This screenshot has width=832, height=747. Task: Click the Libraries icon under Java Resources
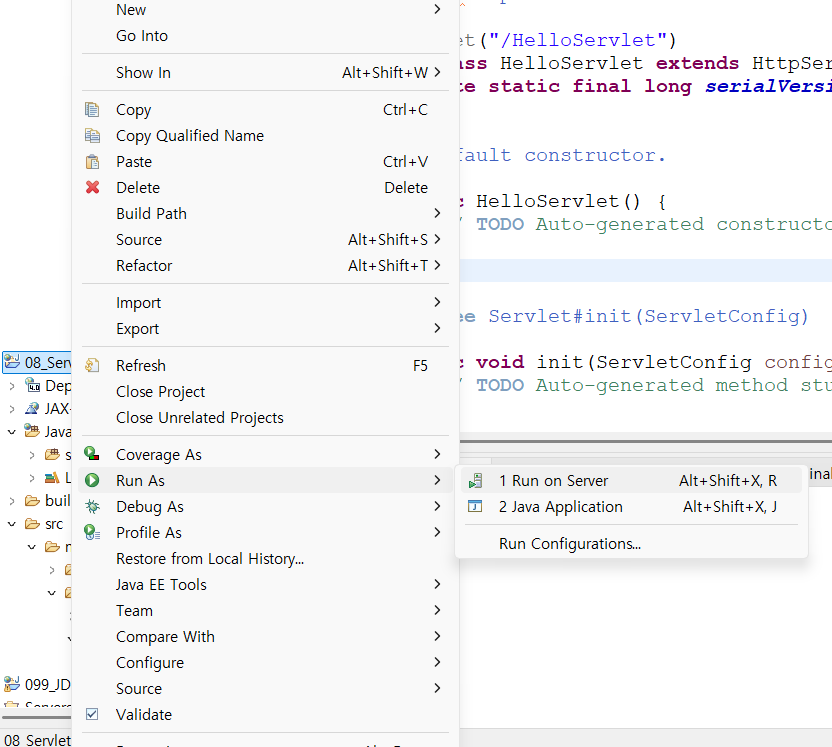coord(52,477)
